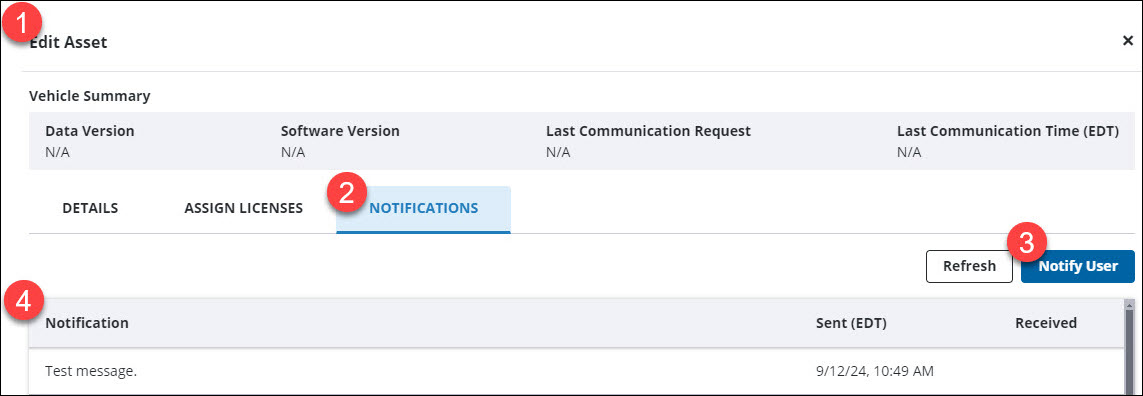
Task: Click the Sent (EDT) column header
Action: click(851, 322)
